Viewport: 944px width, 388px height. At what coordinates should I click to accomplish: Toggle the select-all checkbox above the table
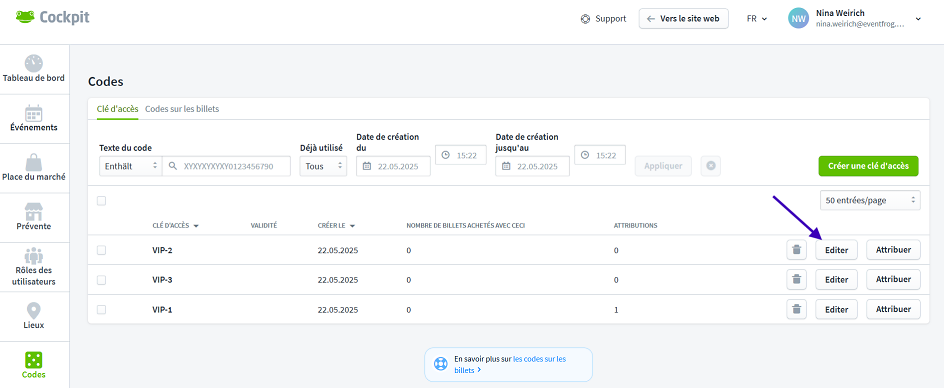coord(102,201)
